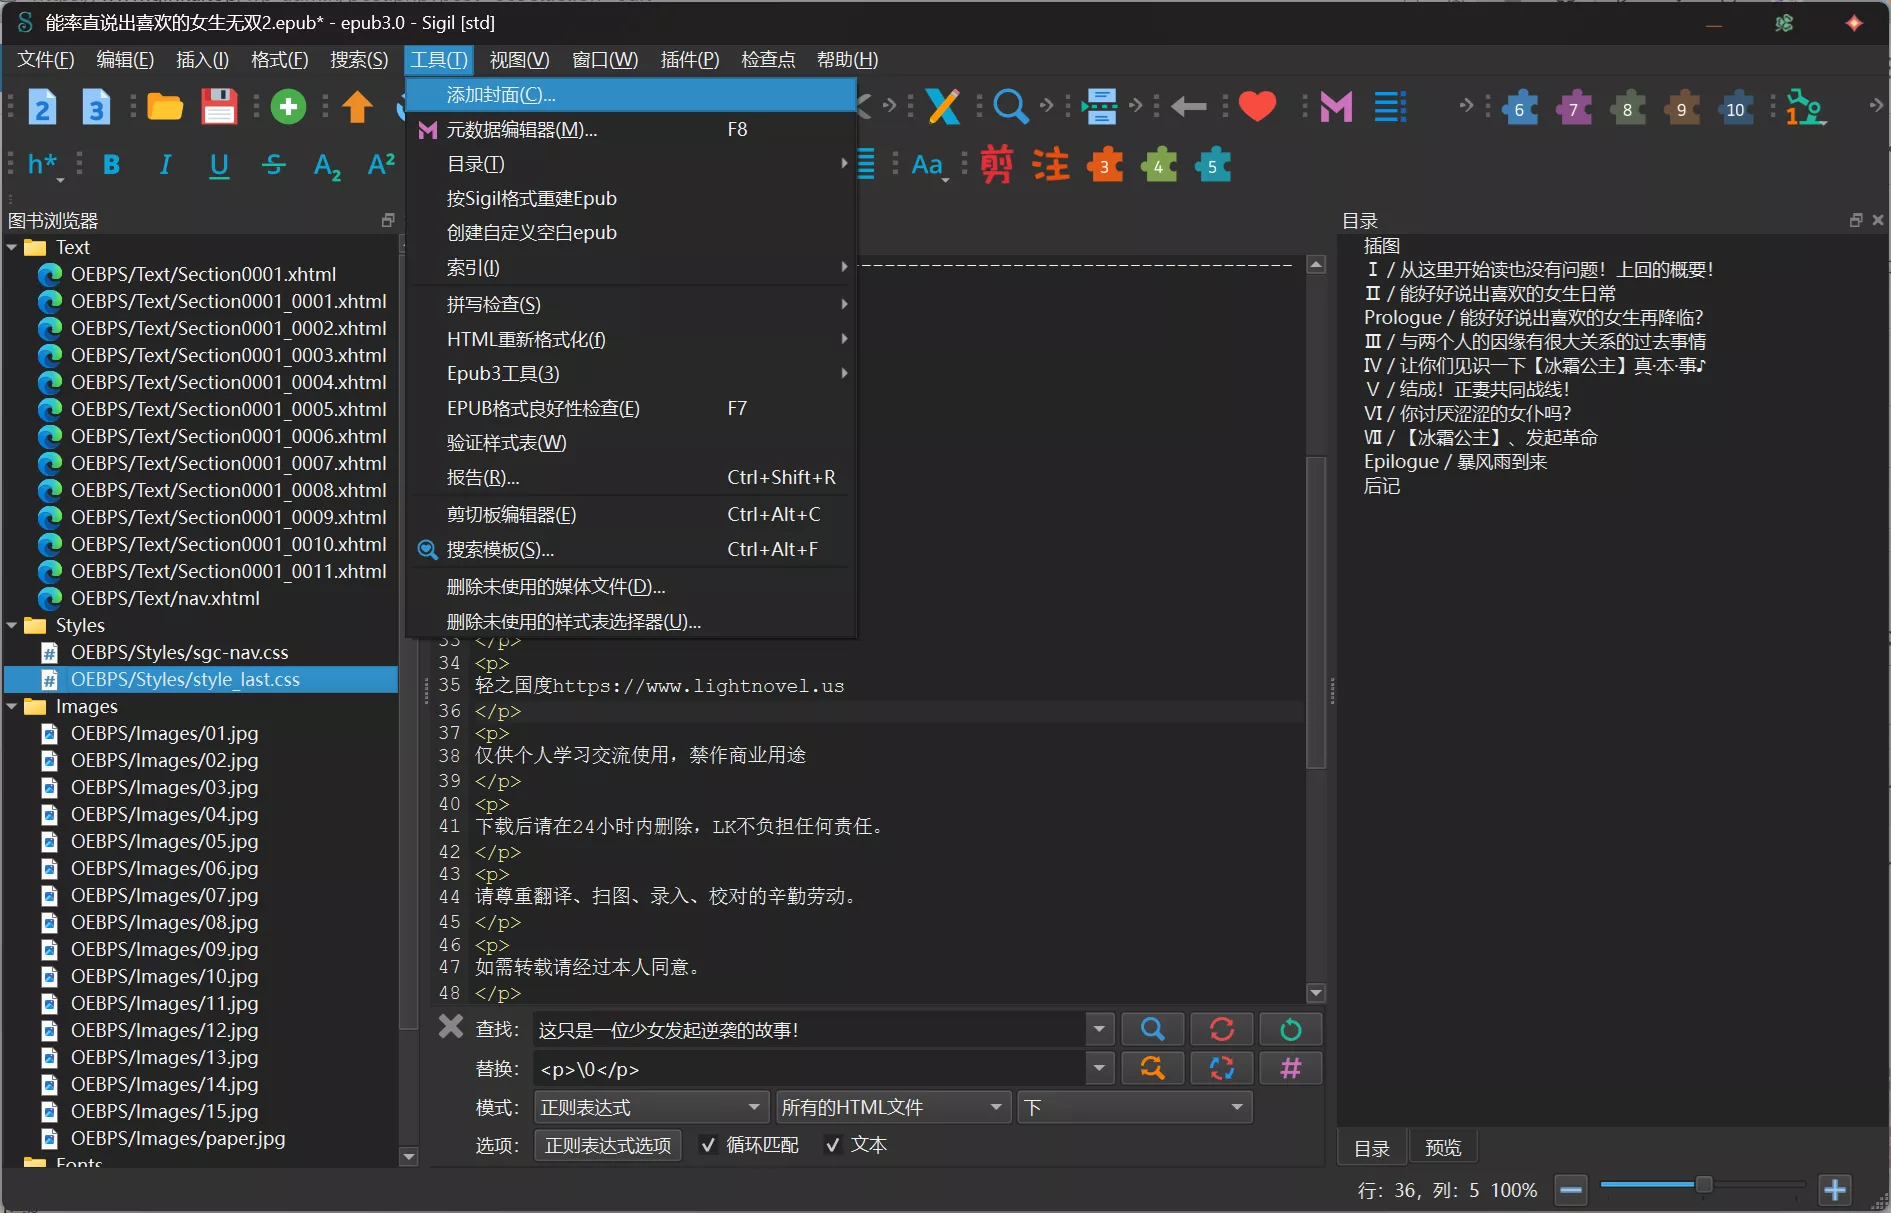The height and width of the screenshot is (1213, 1891).
Task: Open the 所有的HTML文件 scope dropdown
Action: [x=891, y=1107]
